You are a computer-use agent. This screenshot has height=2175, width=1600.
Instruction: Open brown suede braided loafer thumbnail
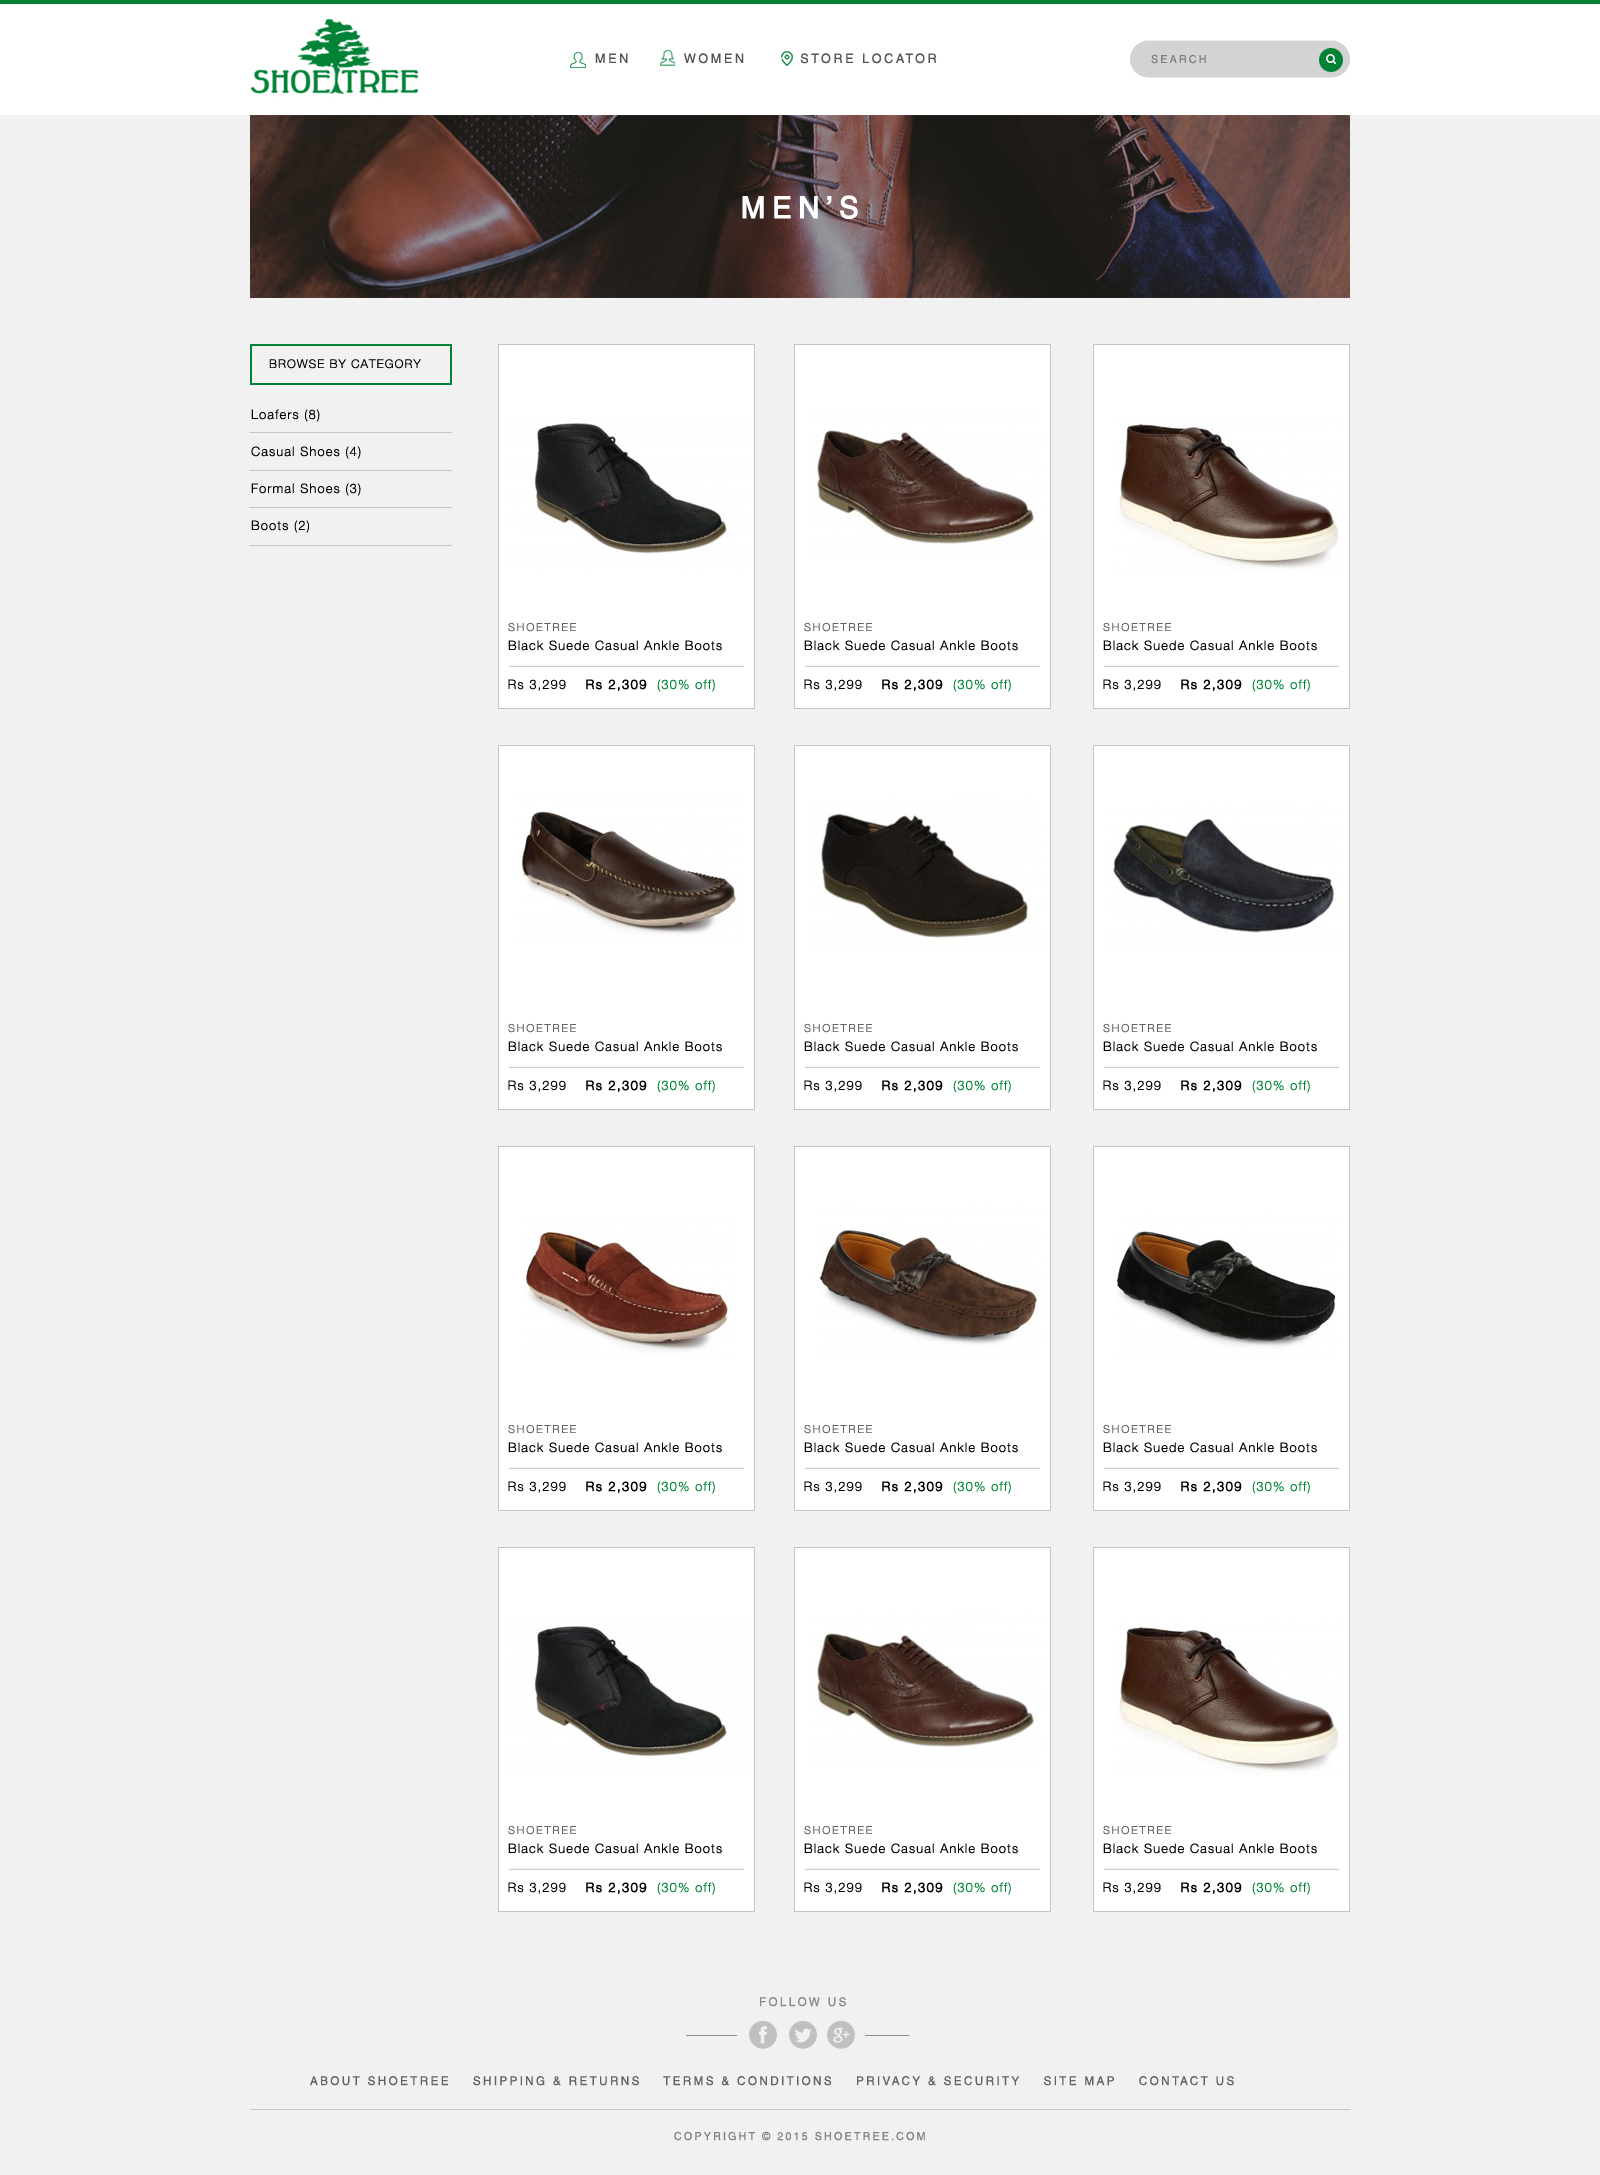tap(927, 1285)
